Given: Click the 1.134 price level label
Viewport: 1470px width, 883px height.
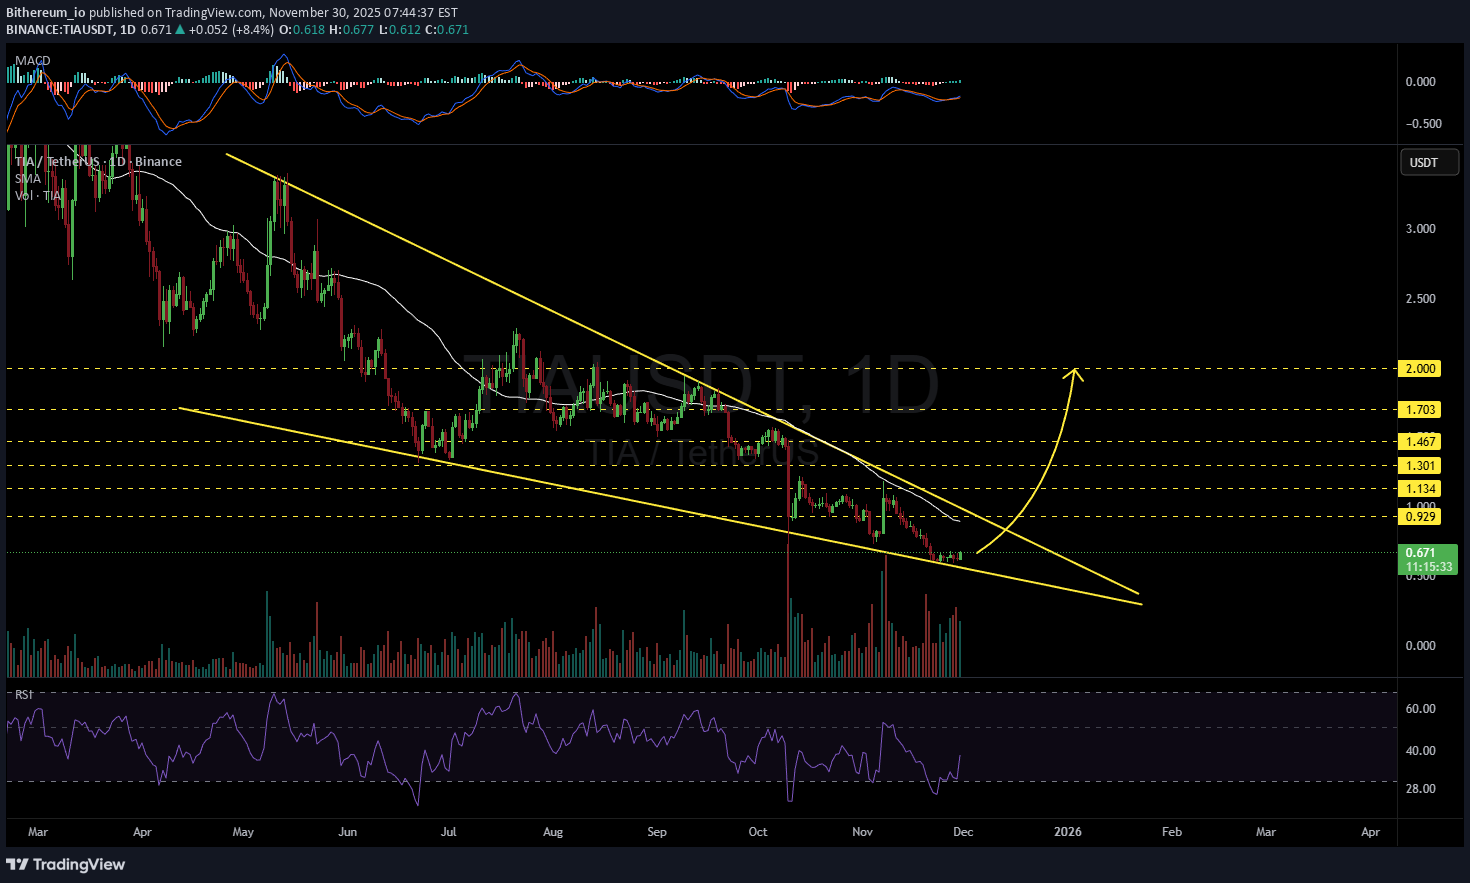Looking at the screenshot, I should [x=1420, y=489].
